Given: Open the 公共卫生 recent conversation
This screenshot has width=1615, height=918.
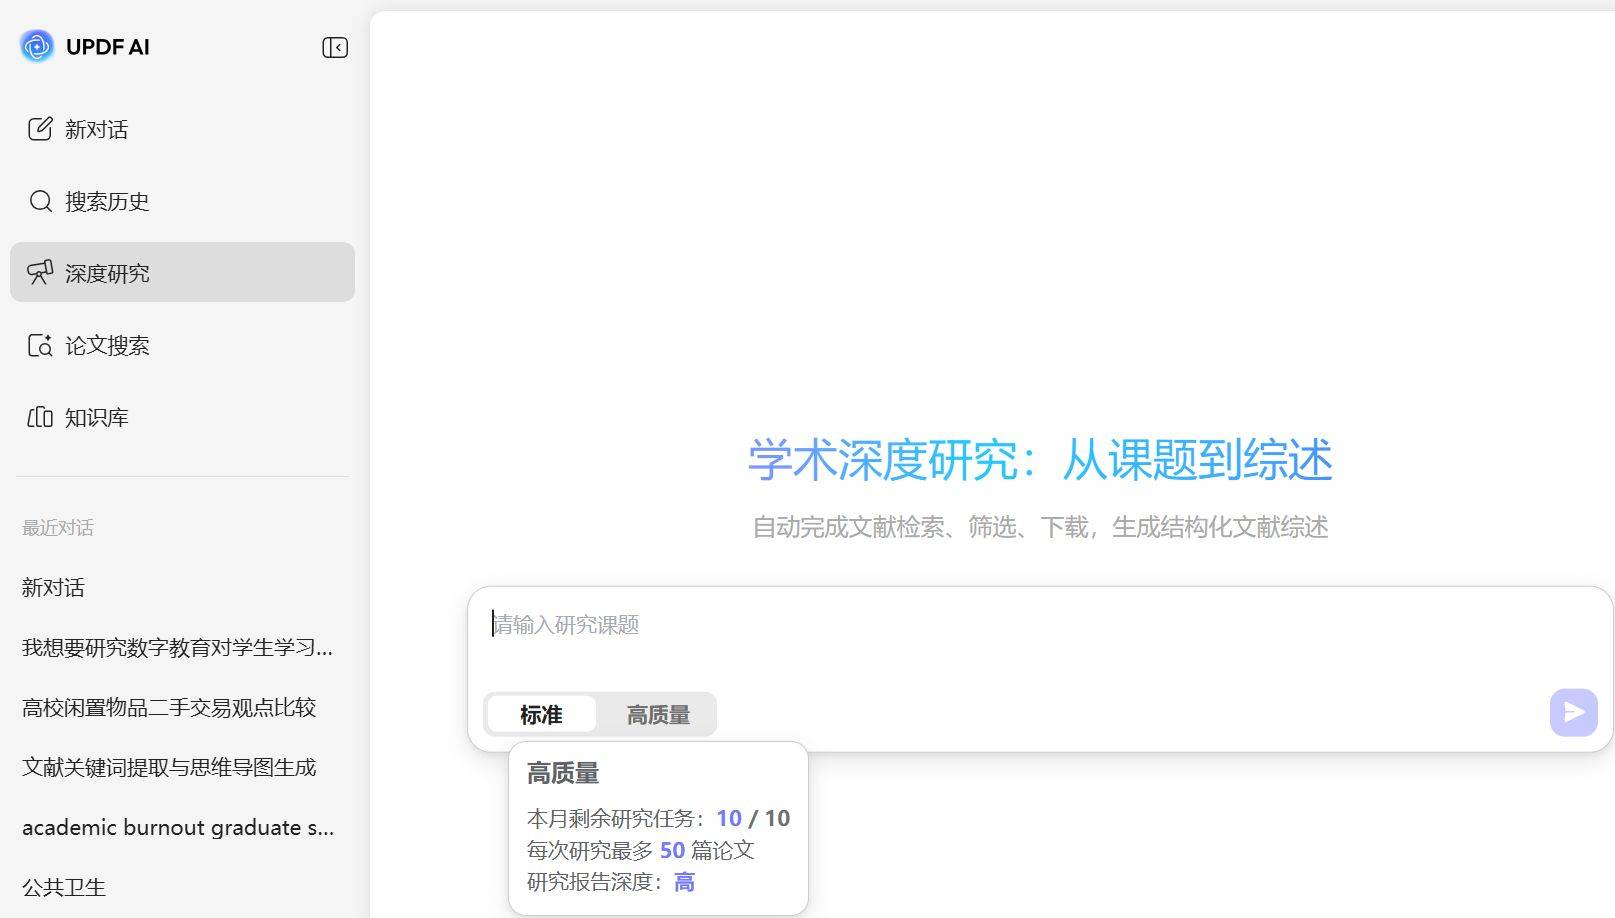Looking at the screenshot, I should point(64,888).
